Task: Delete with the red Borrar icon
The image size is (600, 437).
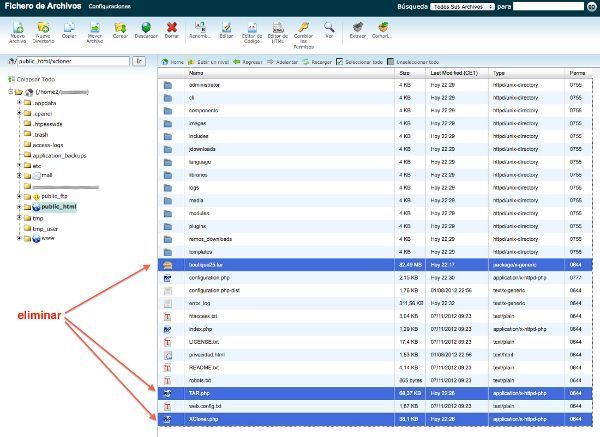Action: point(172,28)
